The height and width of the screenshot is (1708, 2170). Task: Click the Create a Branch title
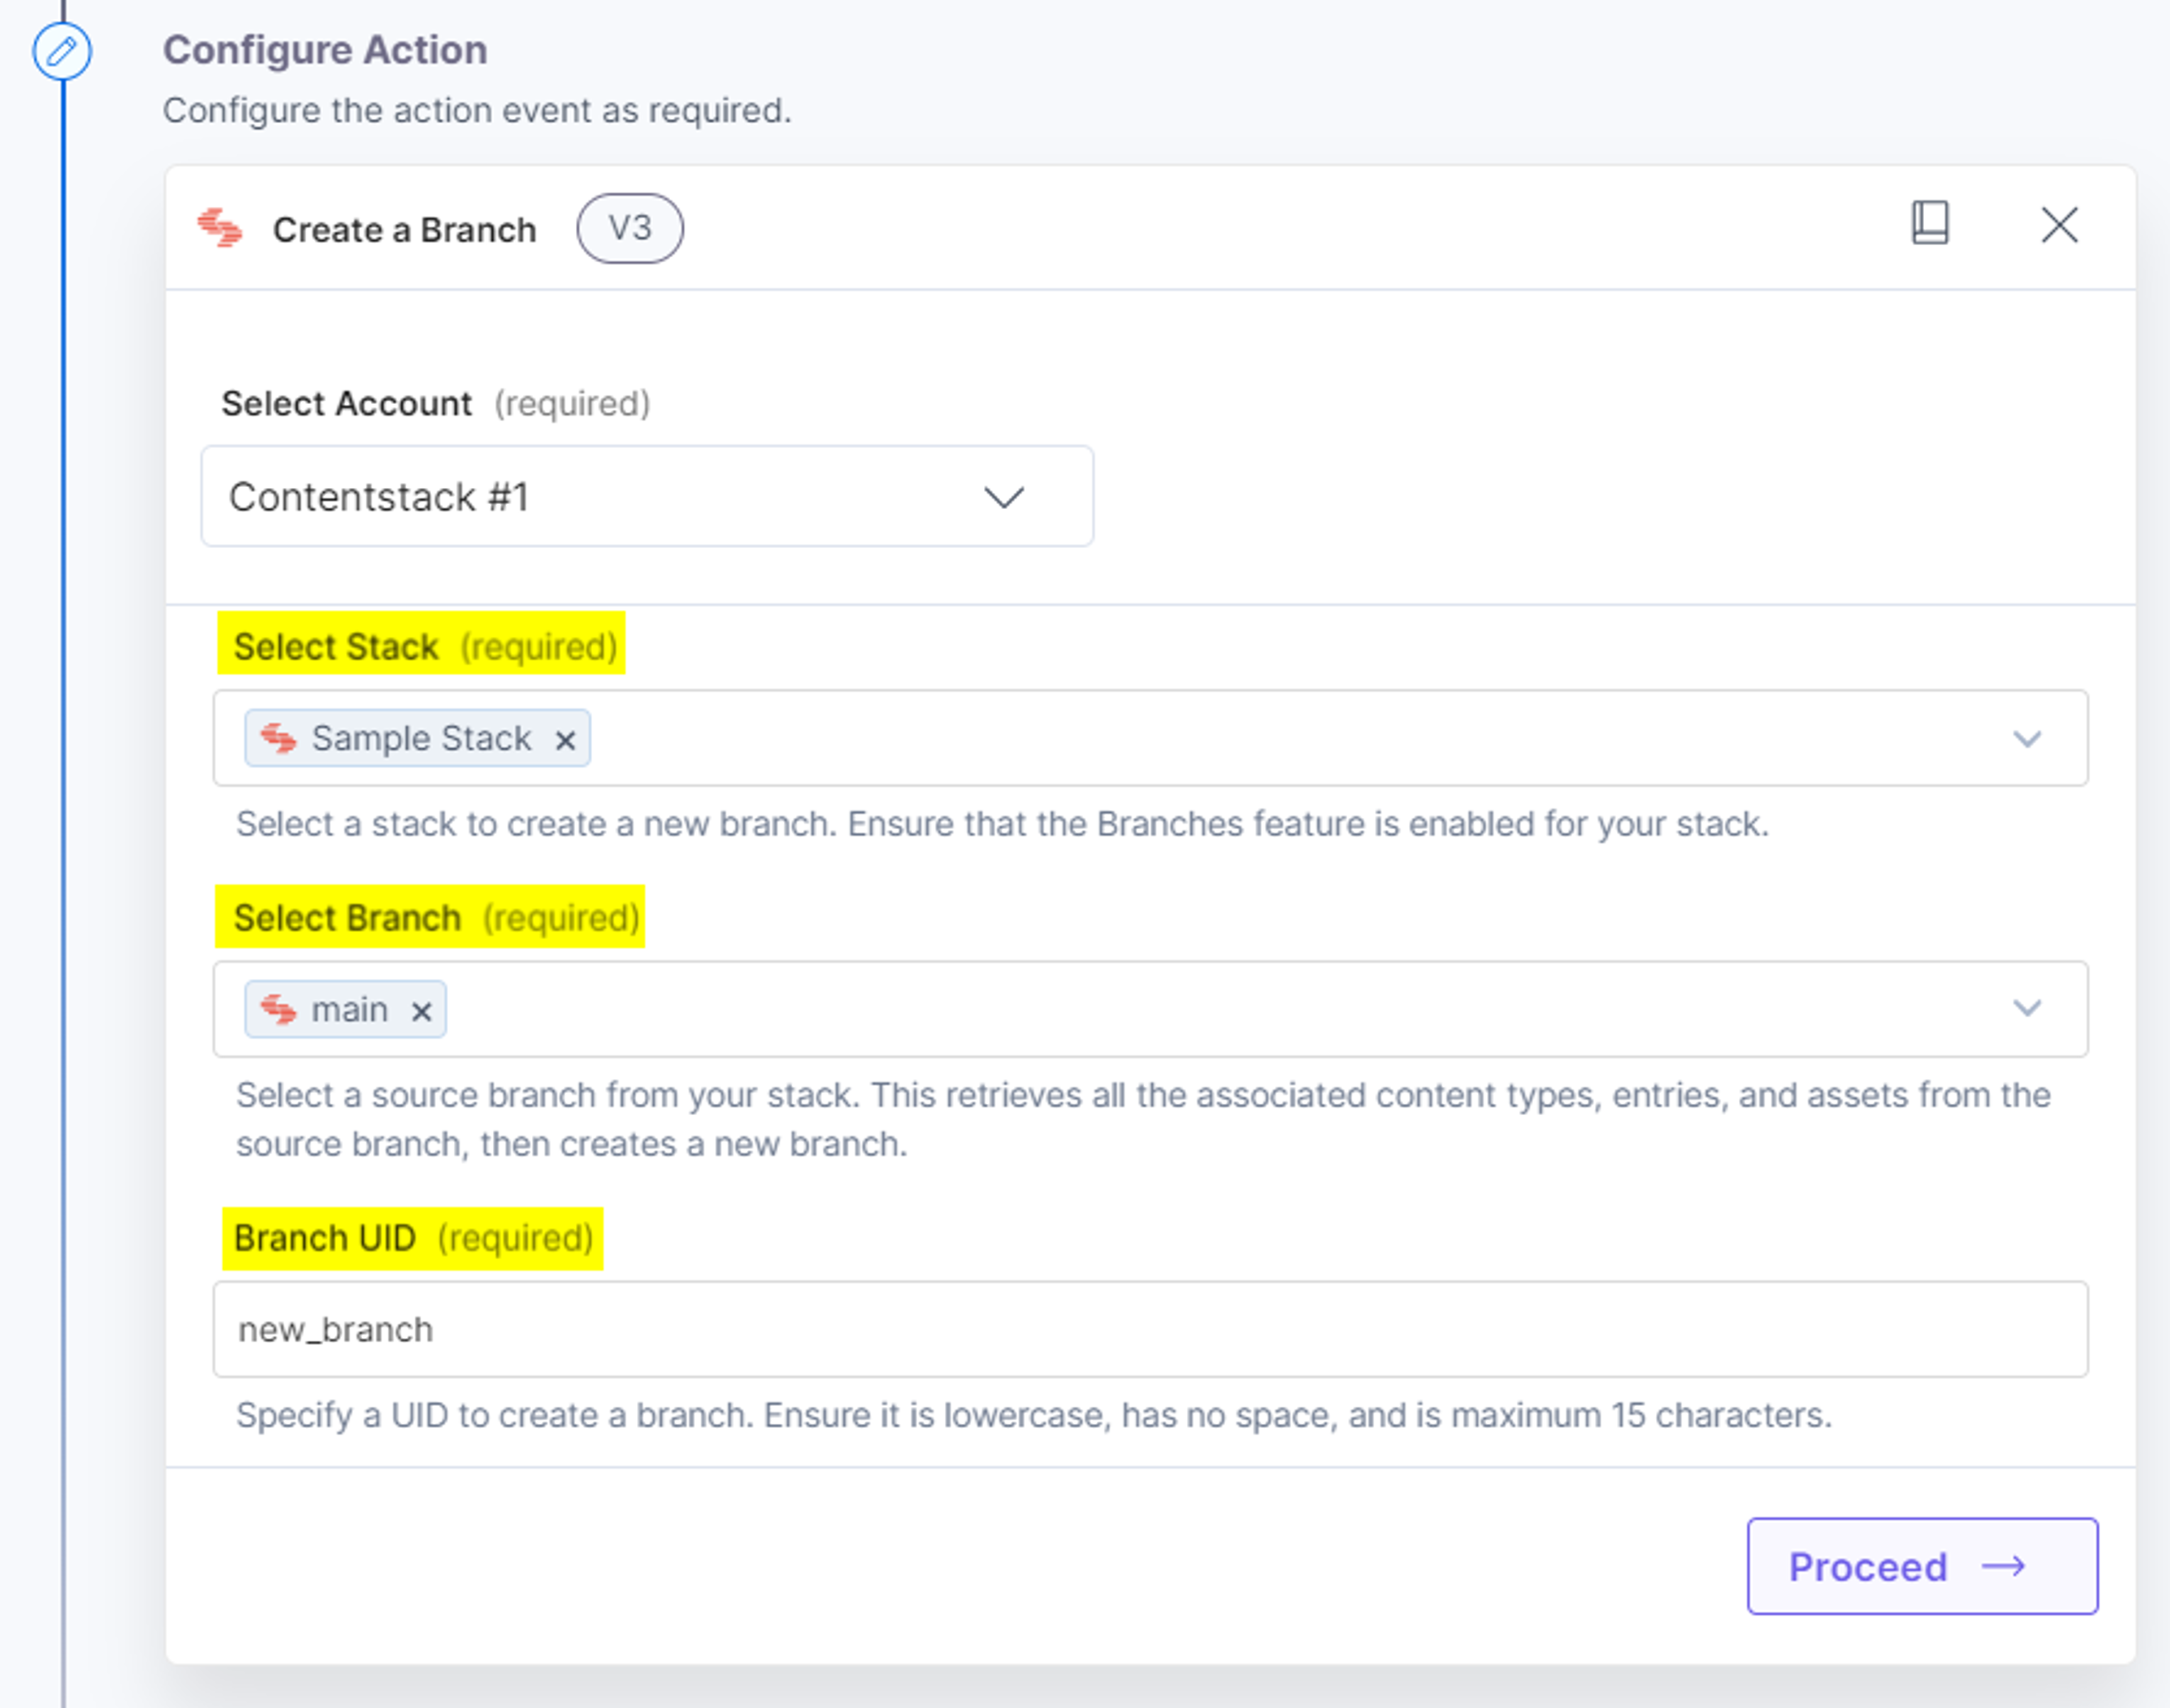pos(404,230)
